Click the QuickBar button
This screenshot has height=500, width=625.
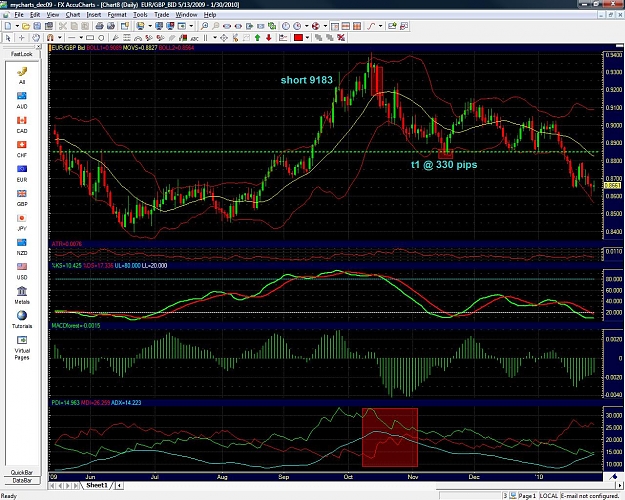tap(22, 472)
